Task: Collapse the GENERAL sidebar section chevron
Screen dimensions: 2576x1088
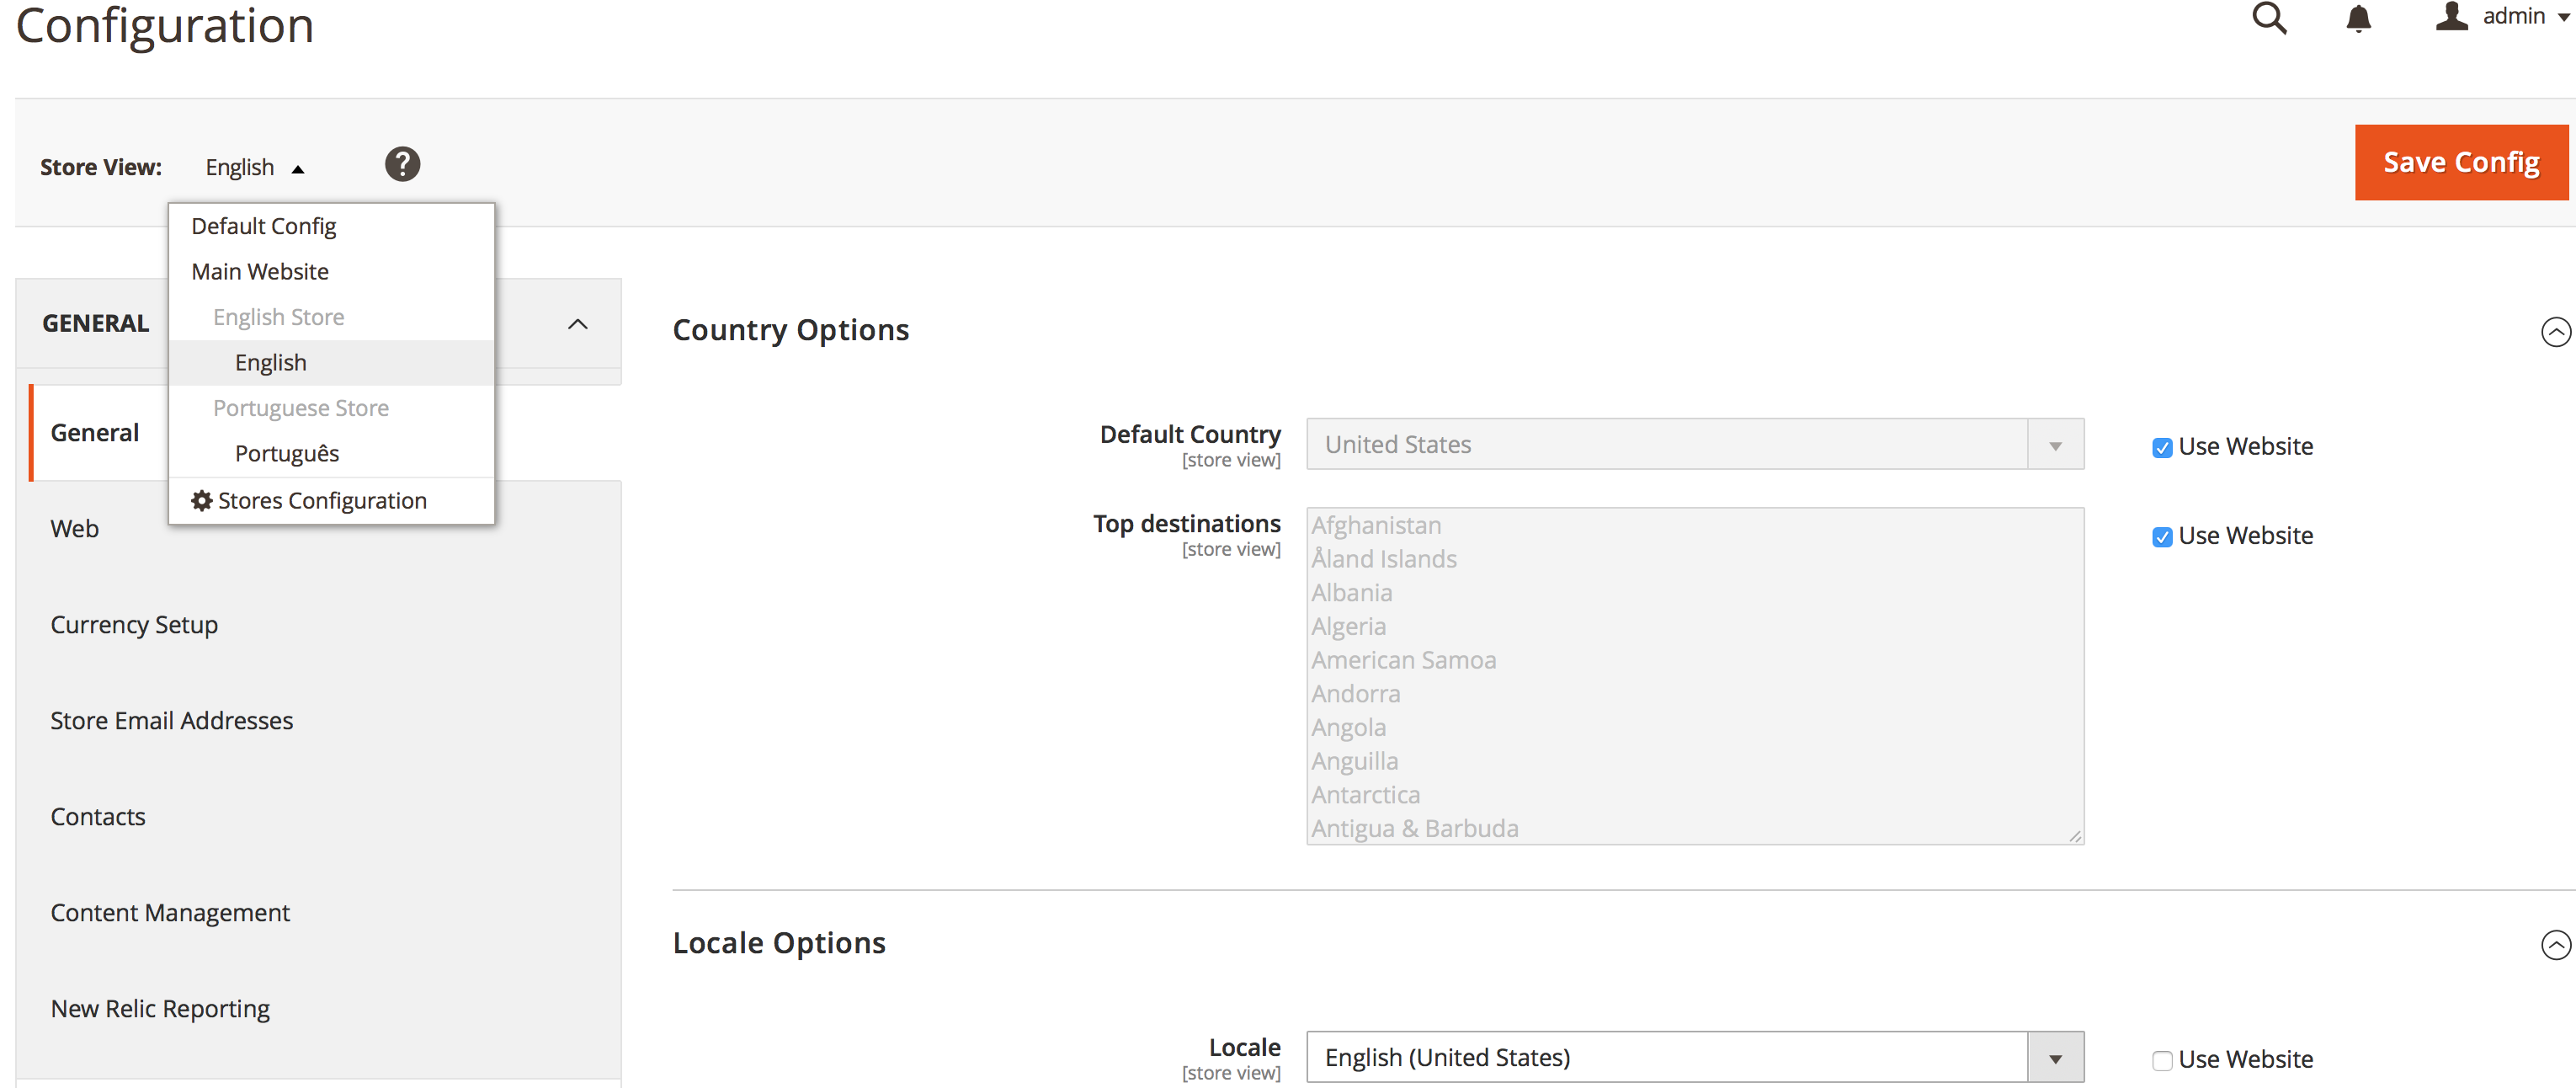Action: click(577, 324)
